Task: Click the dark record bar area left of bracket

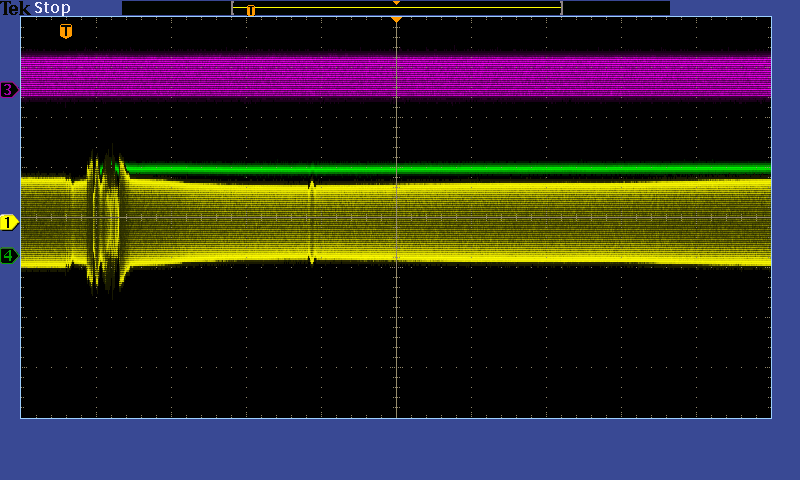Action: [x=176, y=8]
